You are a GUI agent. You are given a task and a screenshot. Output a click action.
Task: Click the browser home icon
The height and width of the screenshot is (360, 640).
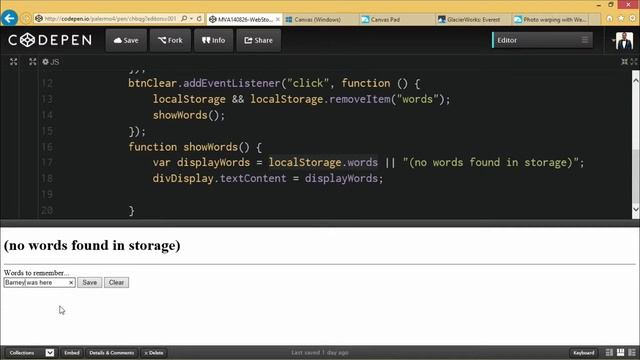(609, 19)
